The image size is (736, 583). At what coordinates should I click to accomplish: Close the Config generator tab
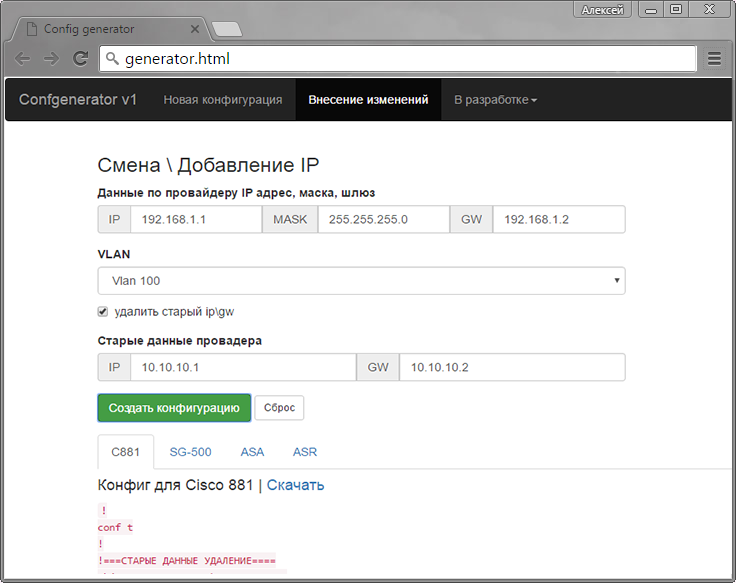click(195, 29)
